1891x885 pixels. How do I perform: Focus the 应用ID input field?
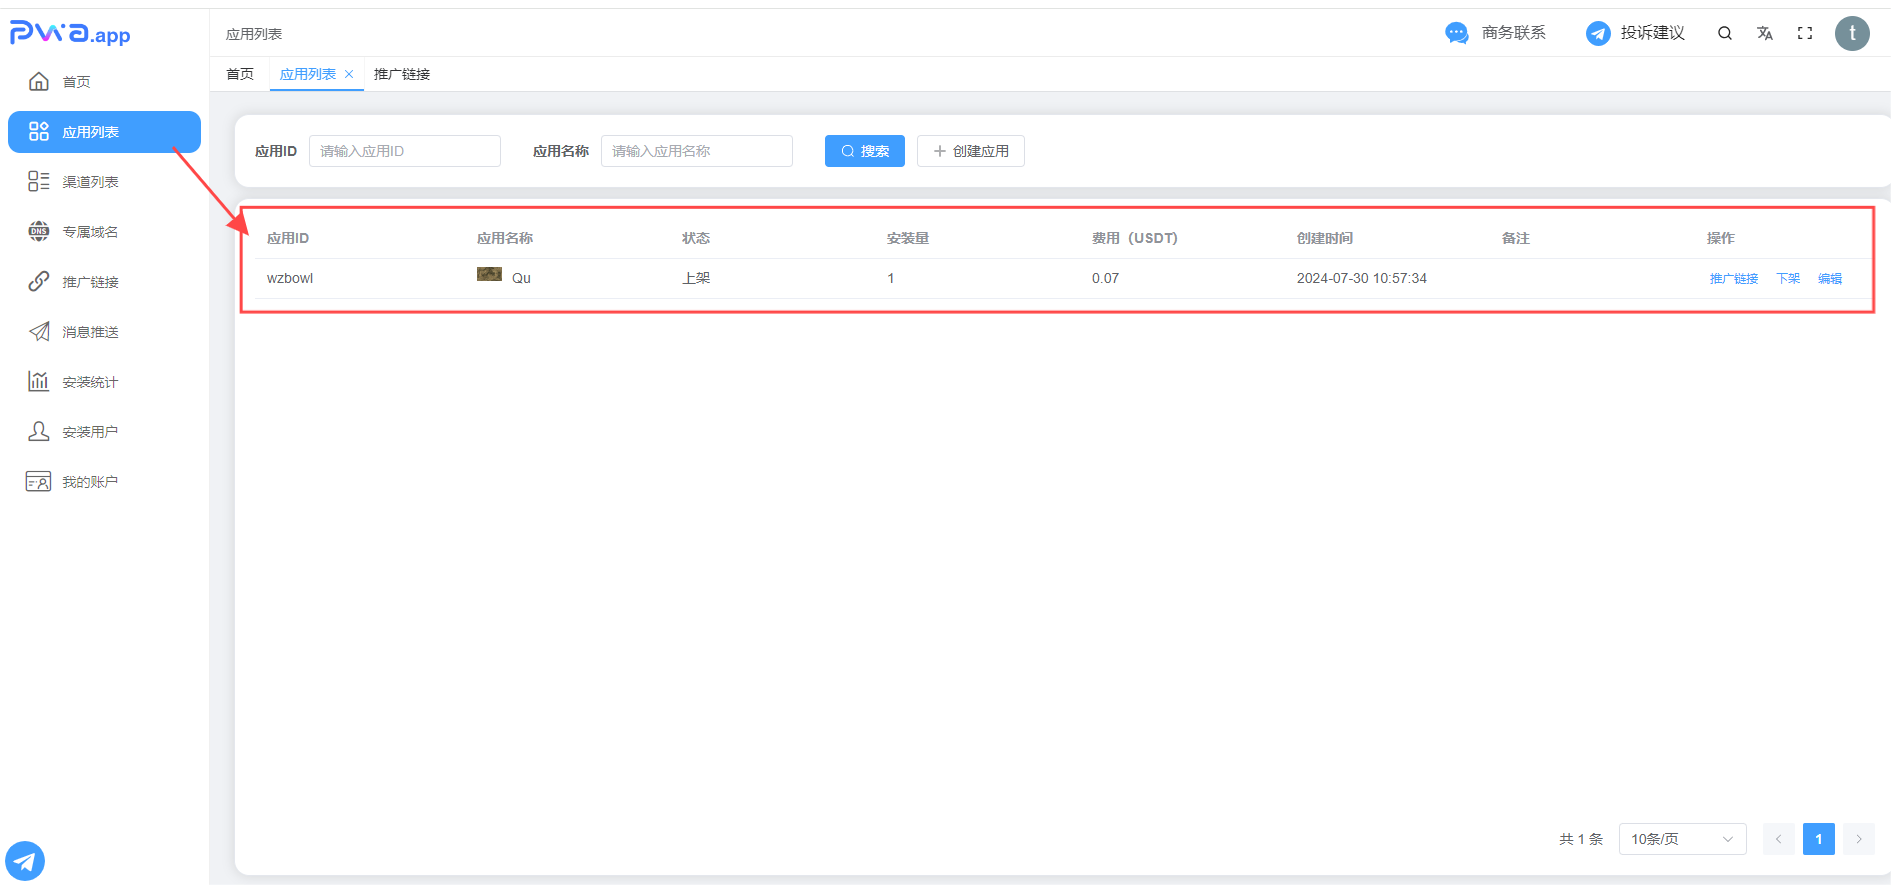coord(404,151)
